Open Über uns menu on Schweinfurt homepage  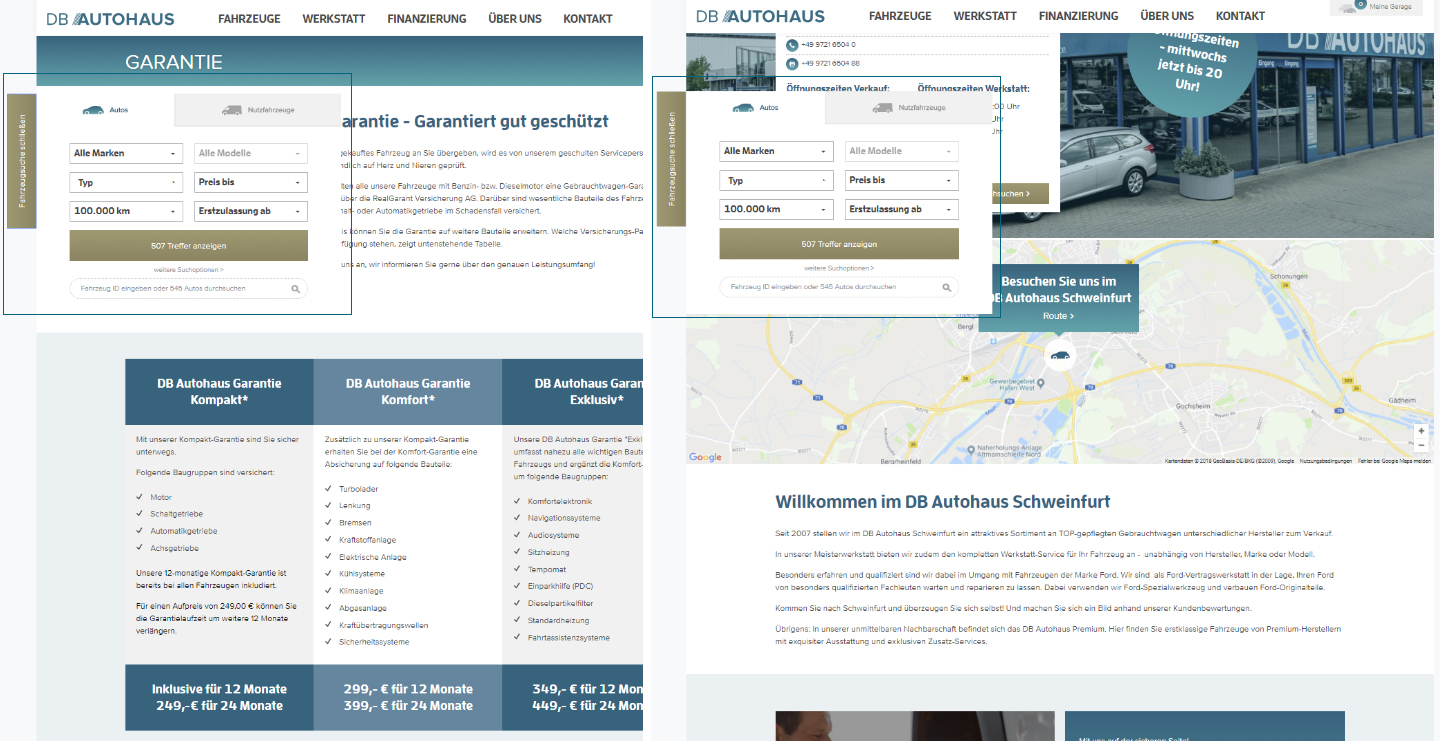pos(1167,16)
